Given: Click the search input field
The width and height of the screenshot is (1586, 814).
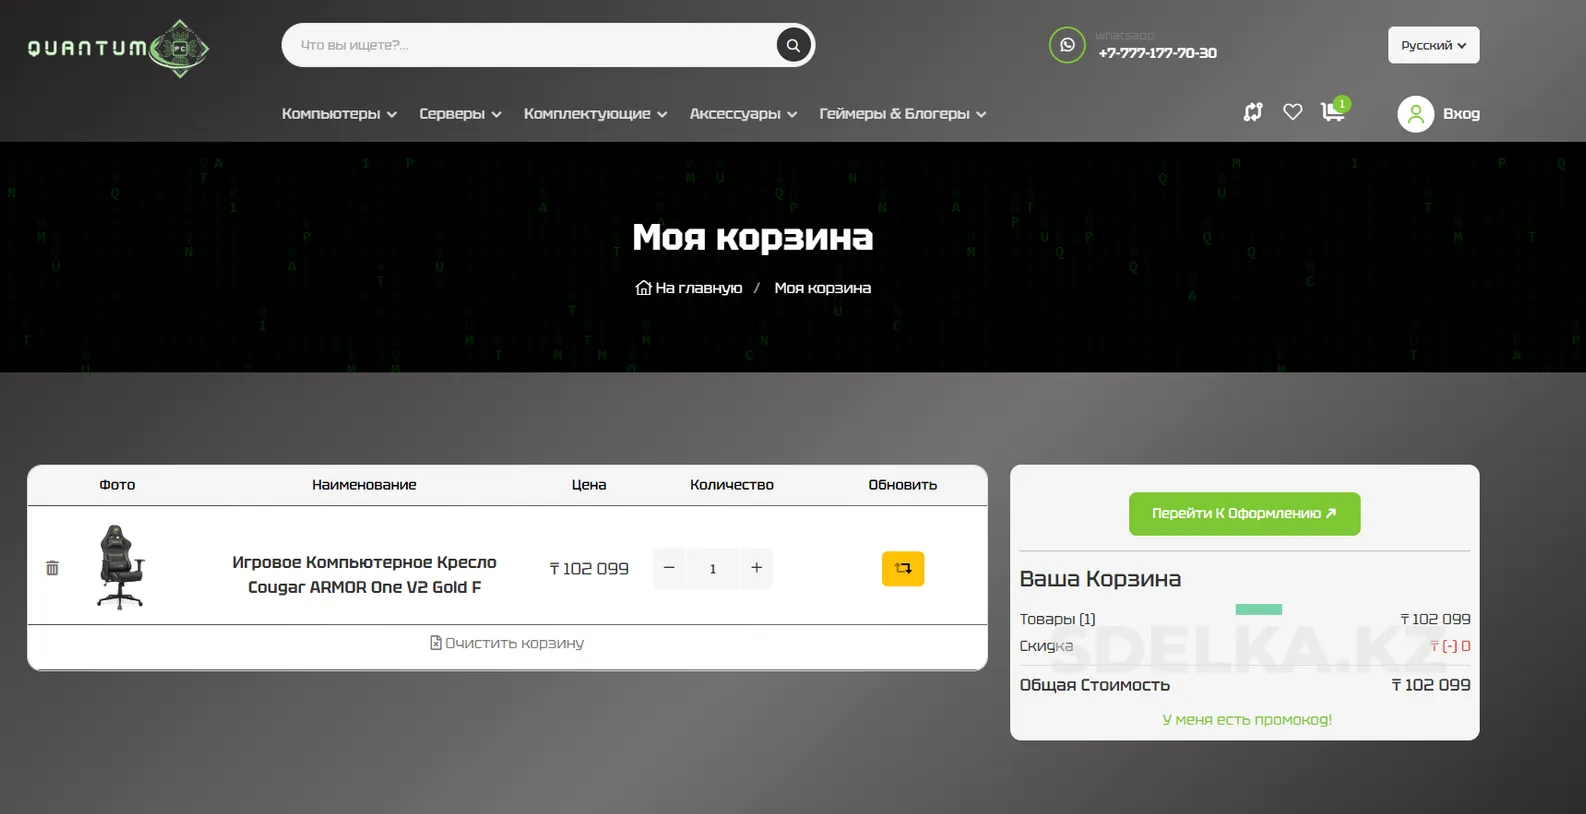Looking at the screenshot, I should pos(530,45).
